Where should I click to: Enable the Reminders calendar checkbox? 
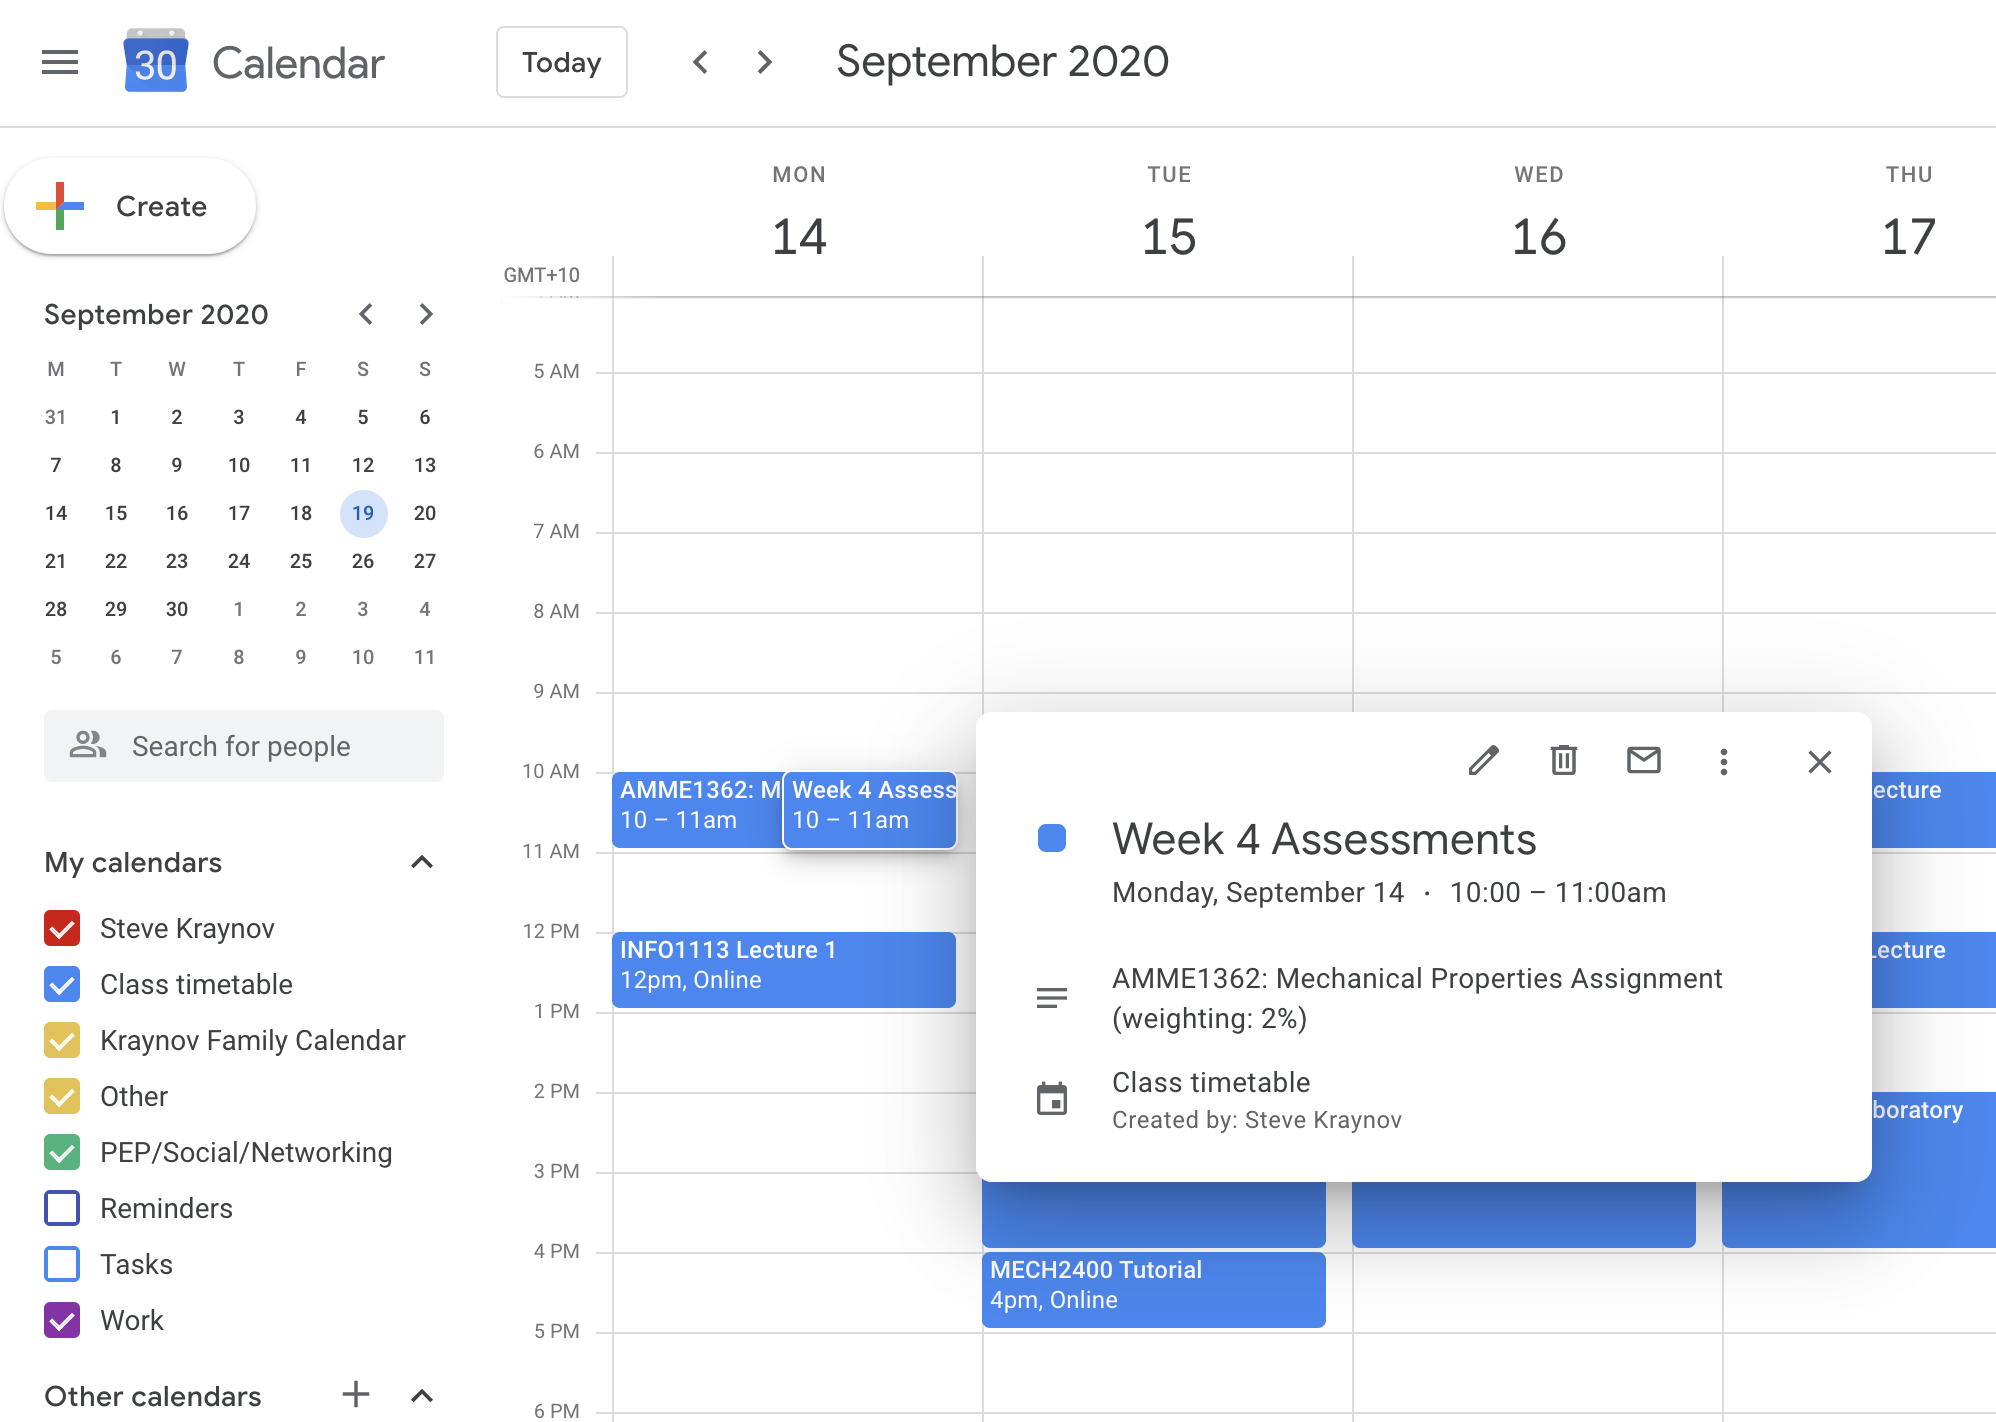[x=62, y=1208]
